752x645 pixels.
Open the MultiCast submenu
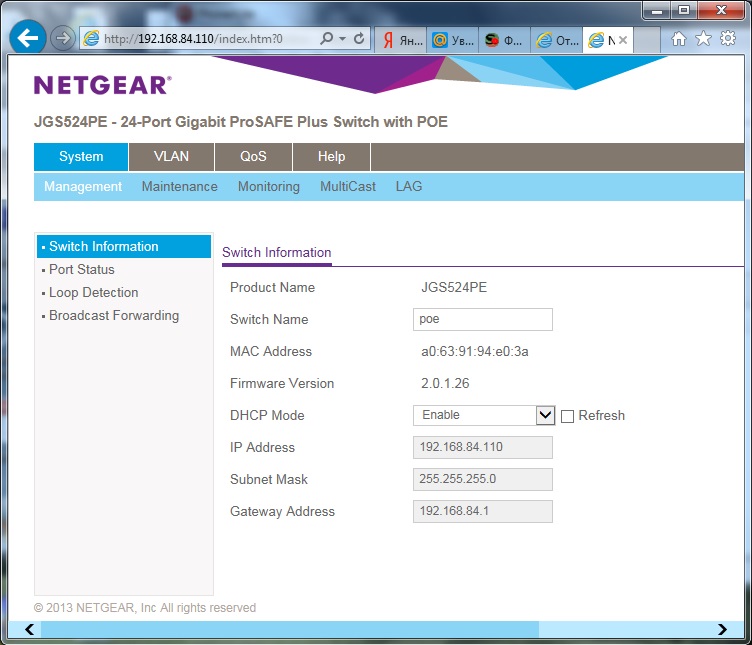coord(348,187)
